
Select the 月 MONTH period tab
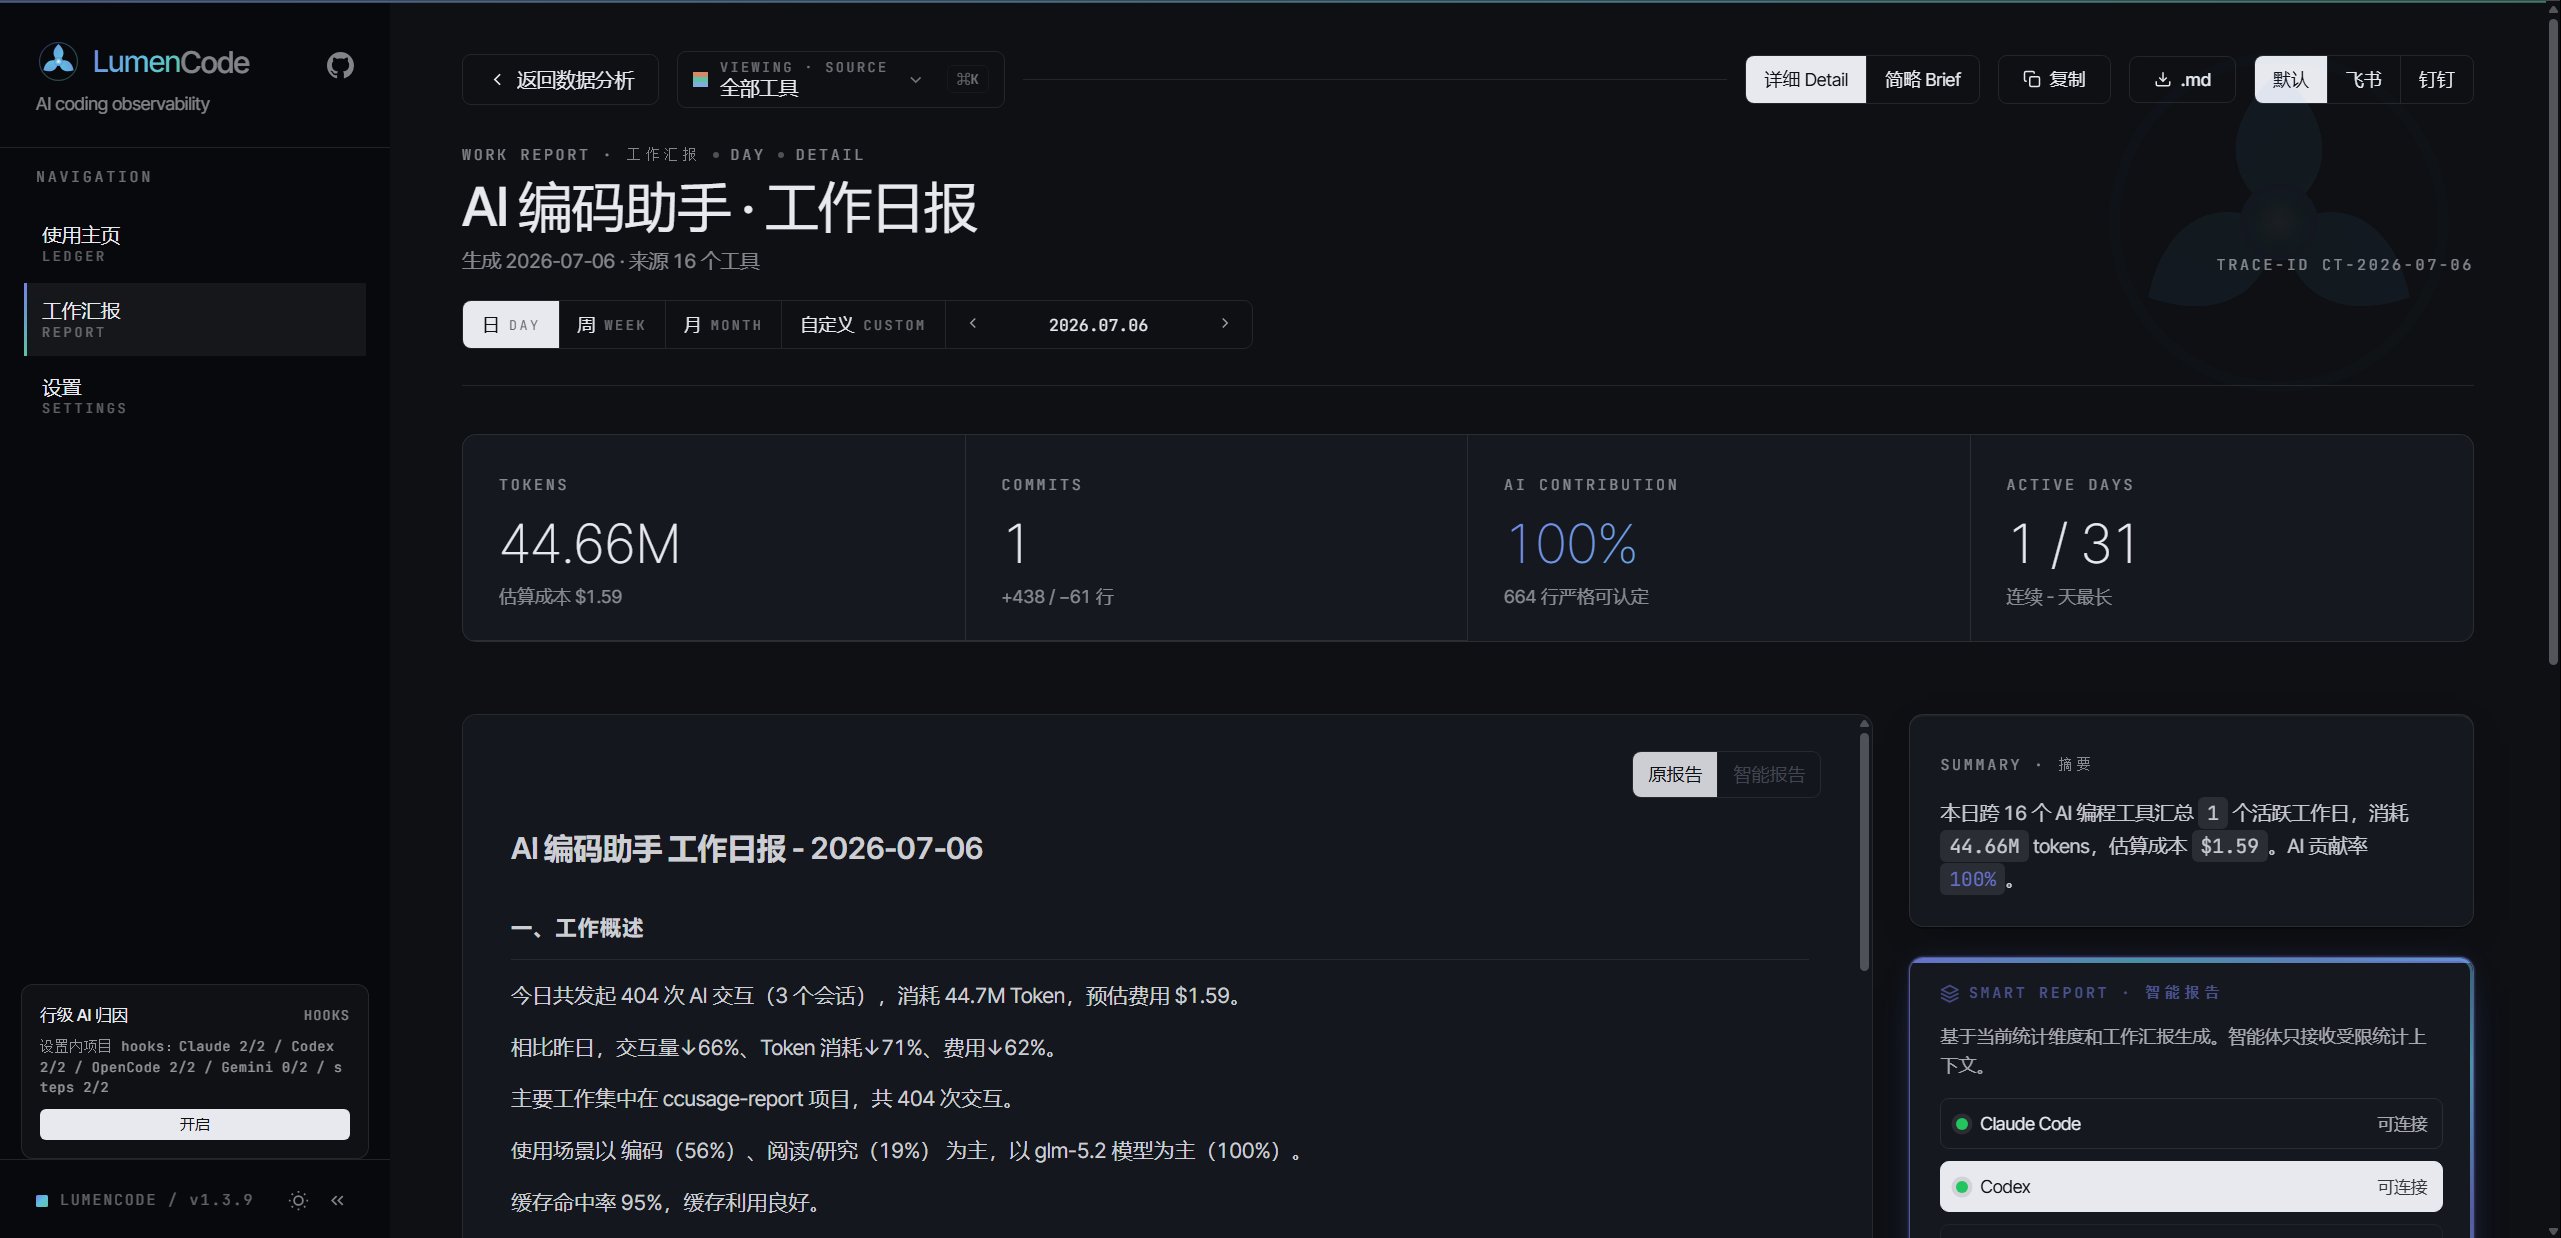point(722,324)
